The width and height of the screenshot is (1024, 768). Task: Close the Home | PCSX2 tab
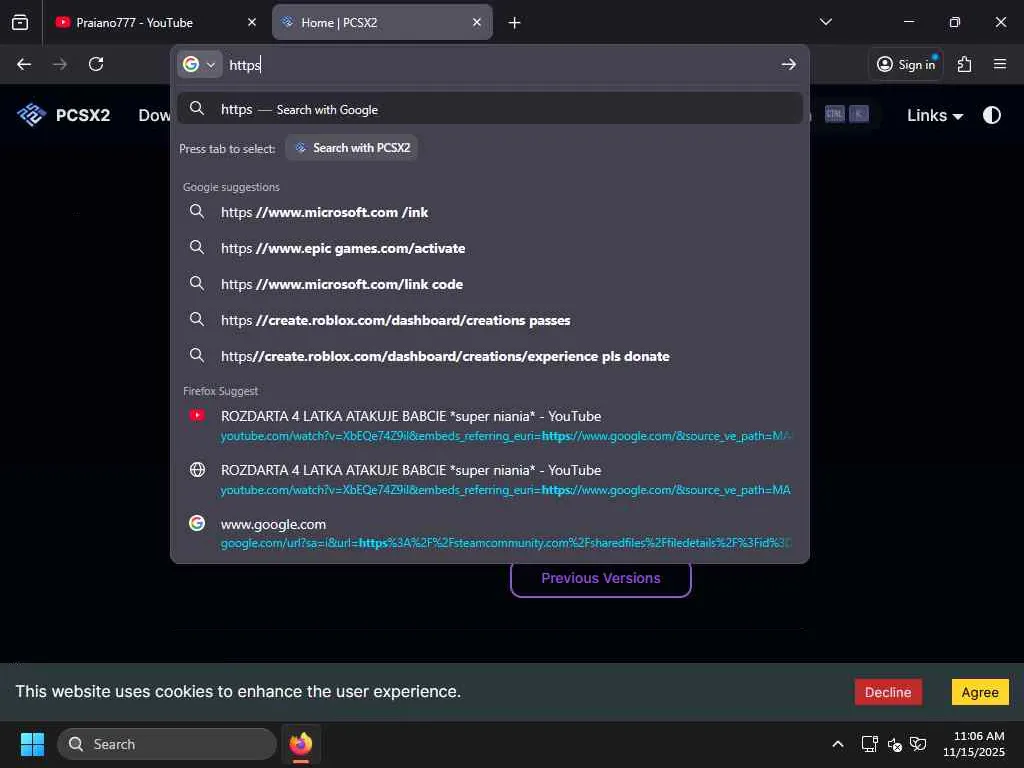click(x=477, y=22)
